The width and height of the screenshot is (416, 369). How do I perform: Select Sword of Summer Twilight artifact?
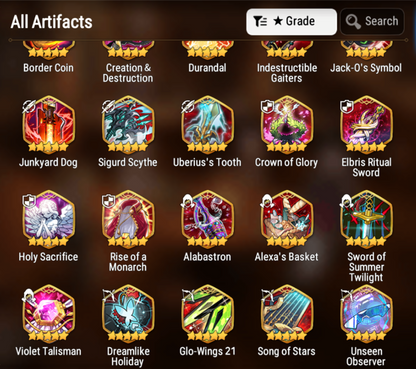coord(366,219)
